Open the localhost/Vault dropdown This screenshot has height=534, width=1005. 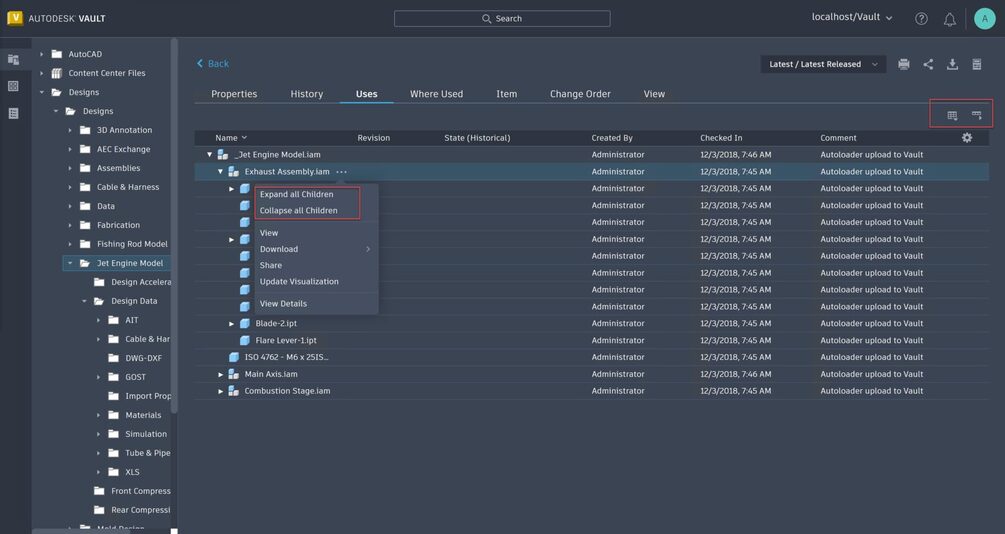852,17
